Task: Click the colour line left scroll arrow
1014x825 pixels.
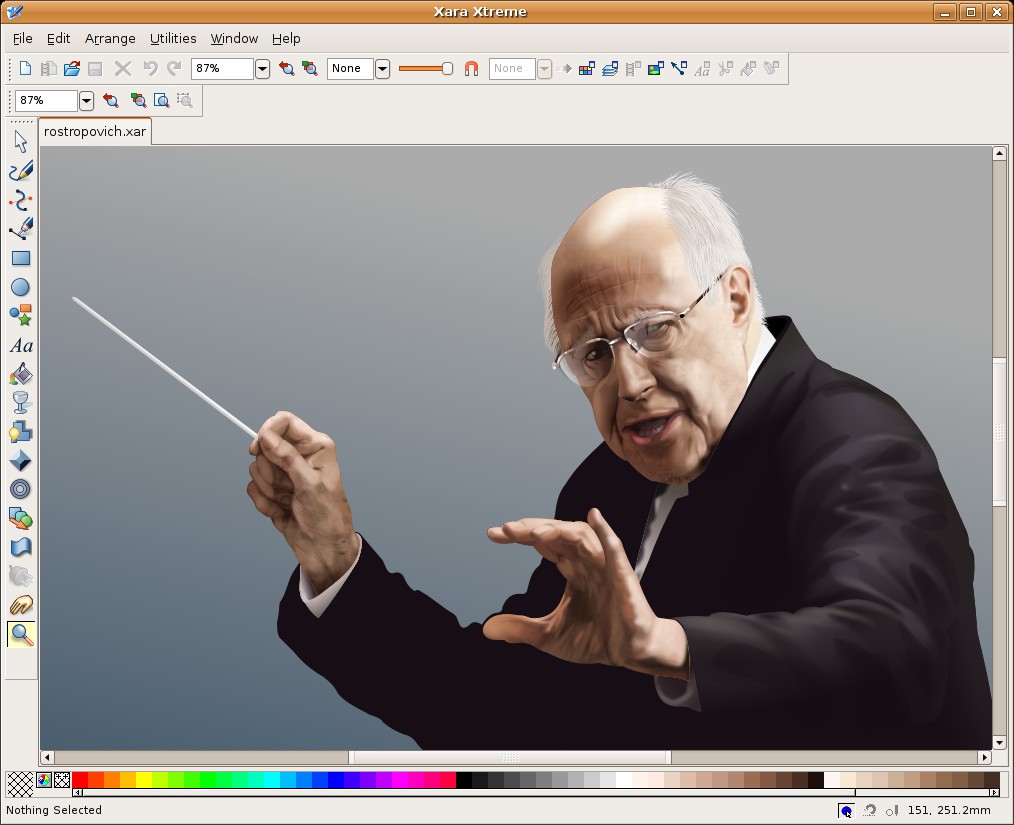Action: 77,793
